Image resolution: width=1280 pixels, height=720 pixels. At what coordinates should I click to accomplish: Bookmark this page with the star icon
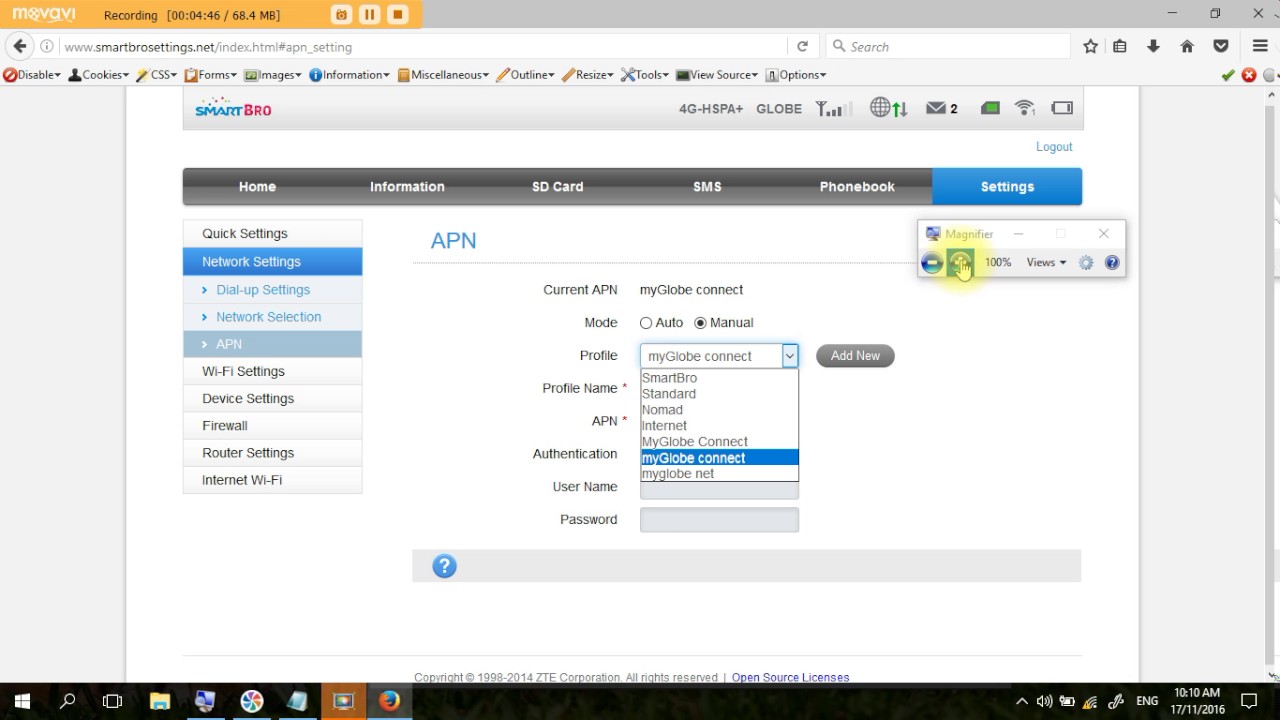click(1091, 46)
